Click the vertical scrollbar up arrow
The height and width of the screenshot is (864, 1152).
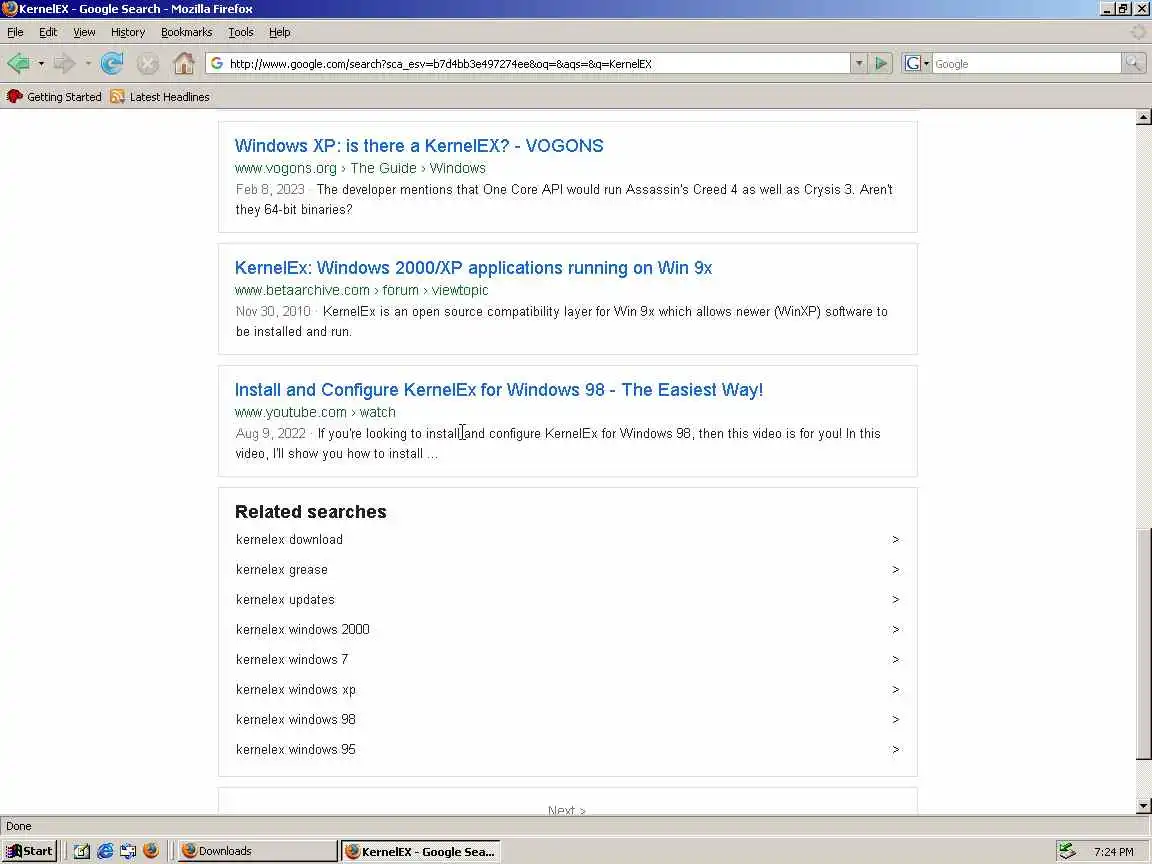pyautogui.click(x=1143, y=118)
